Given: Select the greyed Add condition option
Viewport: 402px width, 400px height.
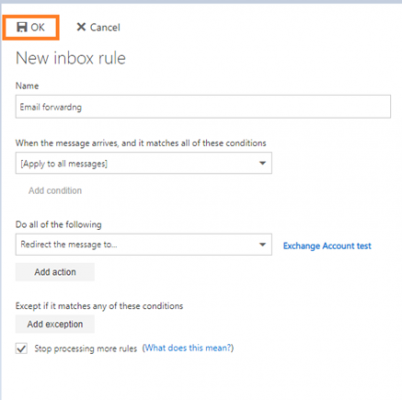Looking at the screenshot, I should (55, 191).
